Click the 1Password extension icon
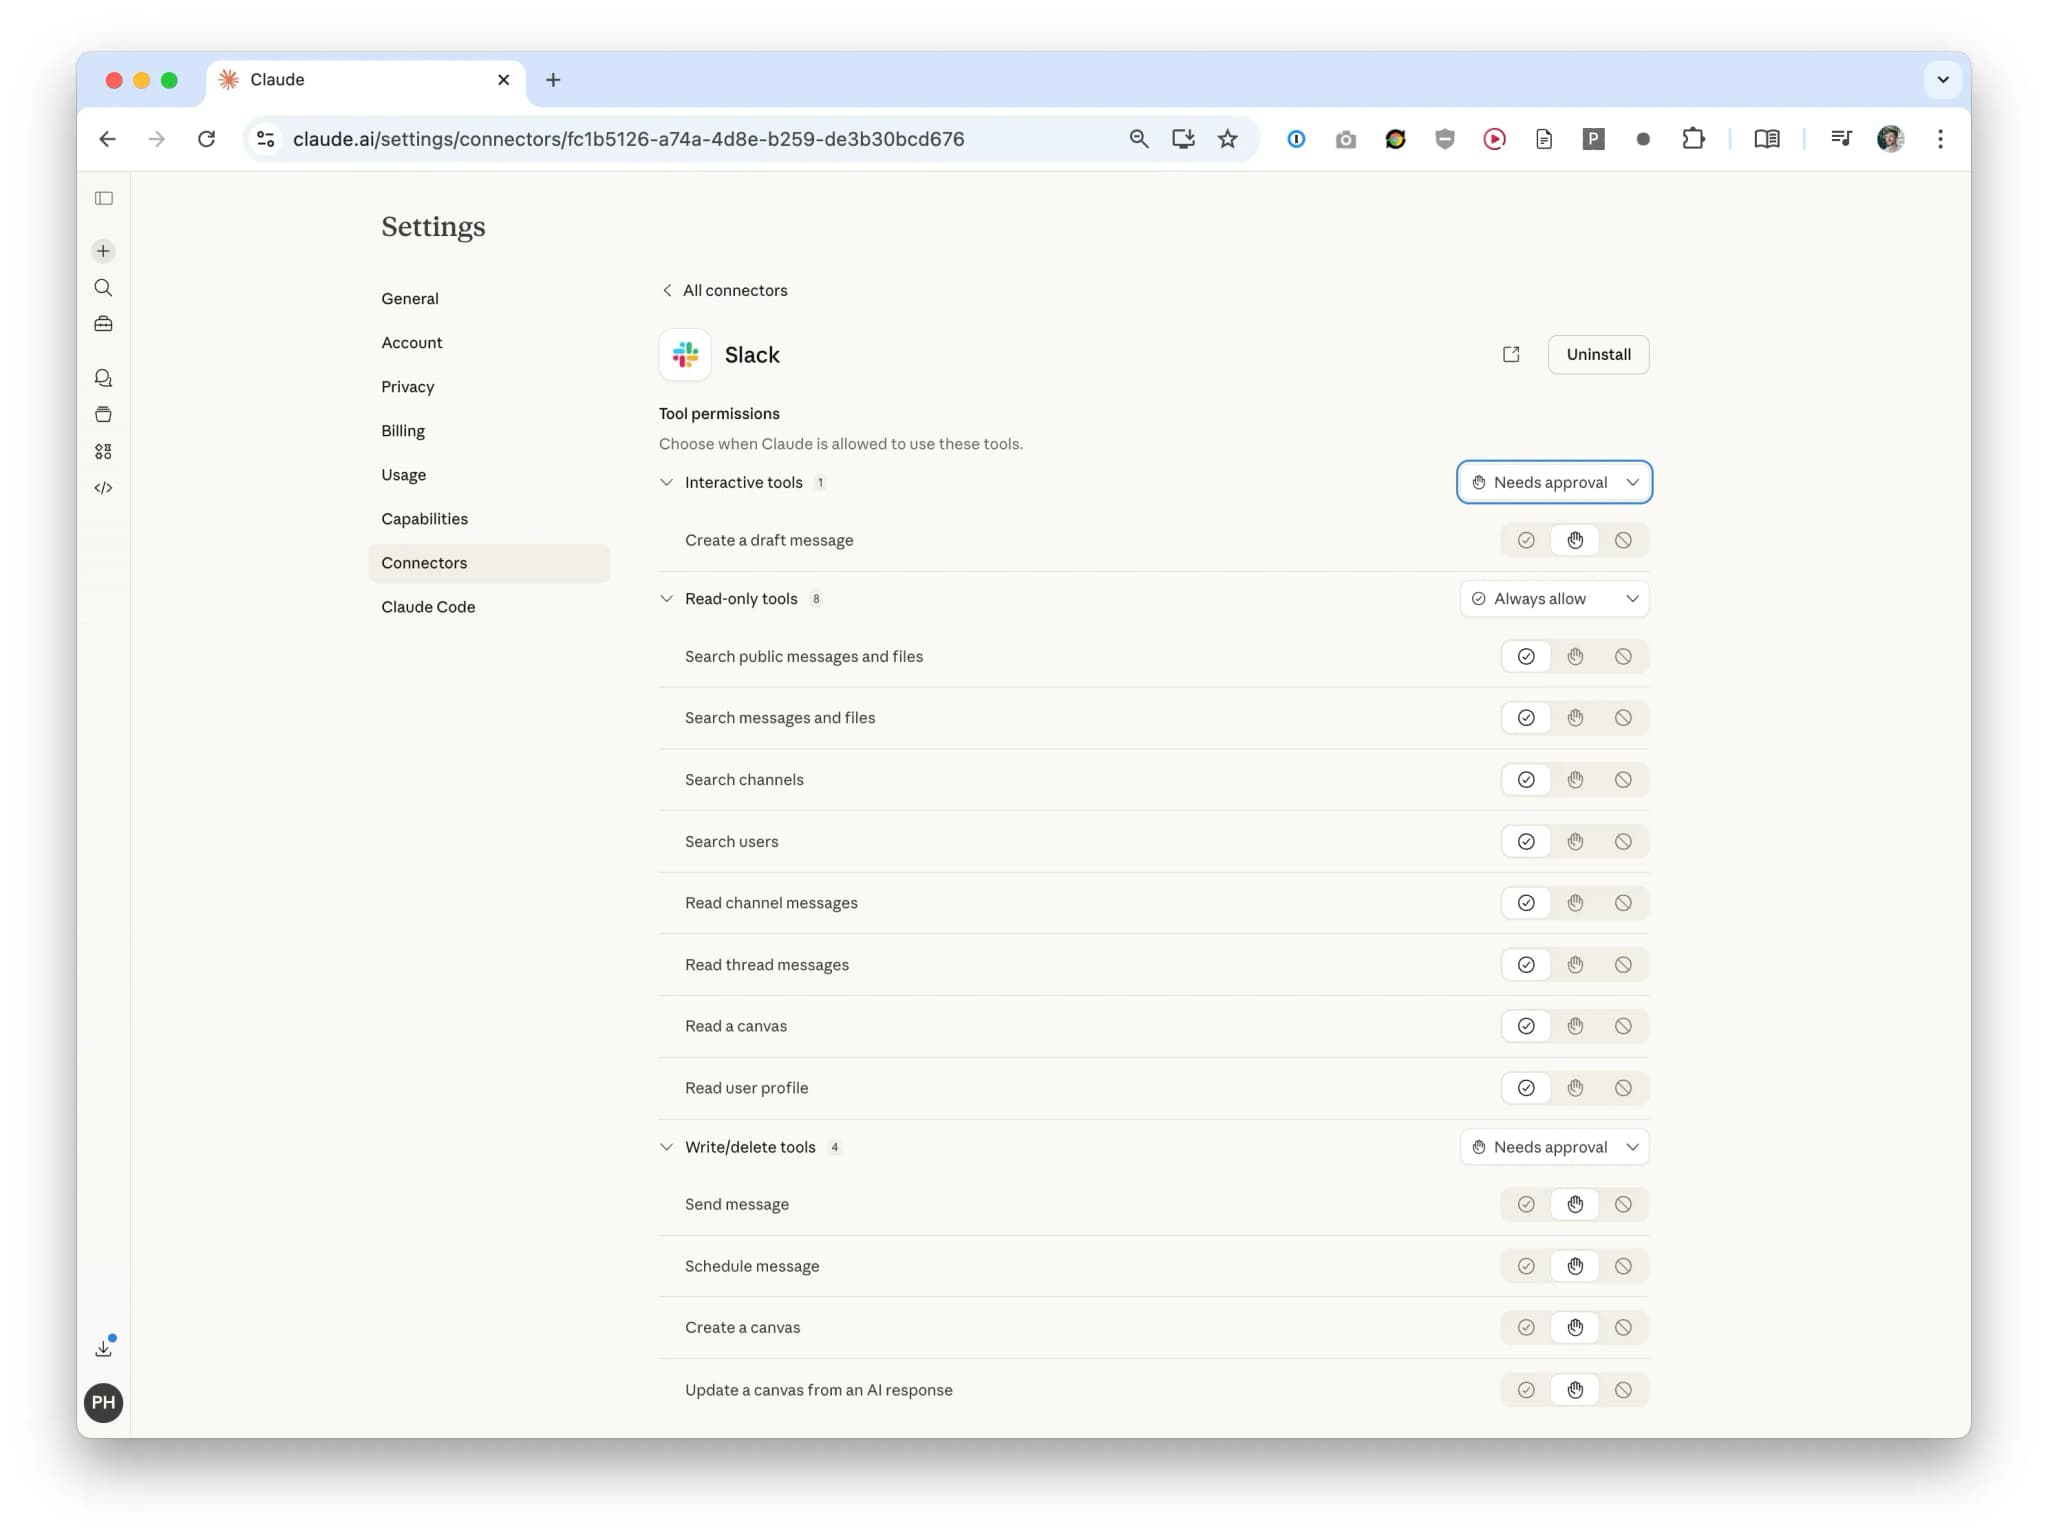 pyautogui.click(x=1296, y=139)
